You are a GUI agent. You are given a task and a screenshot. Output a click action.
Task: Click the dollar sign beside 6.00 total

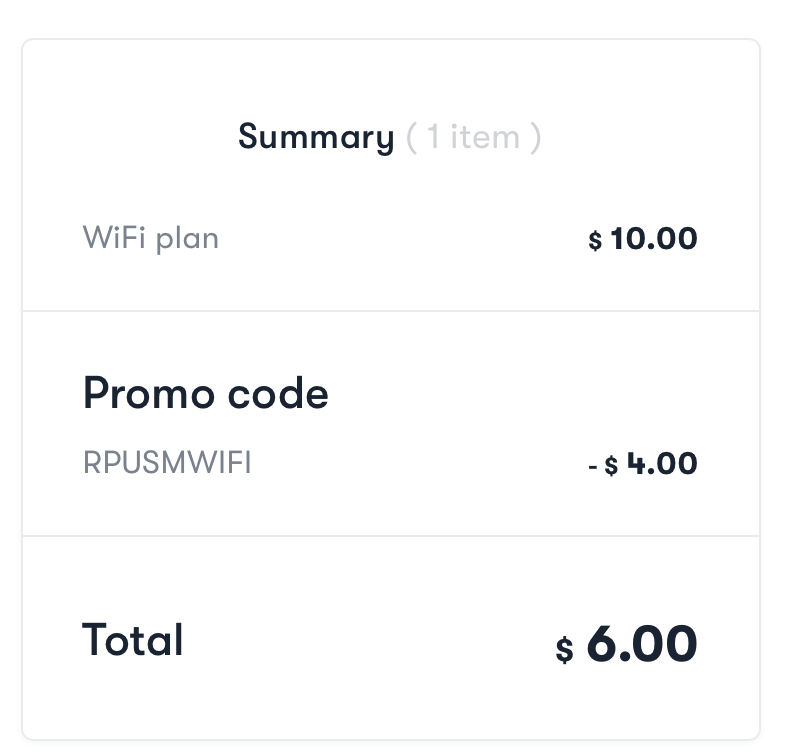[564, 649]
